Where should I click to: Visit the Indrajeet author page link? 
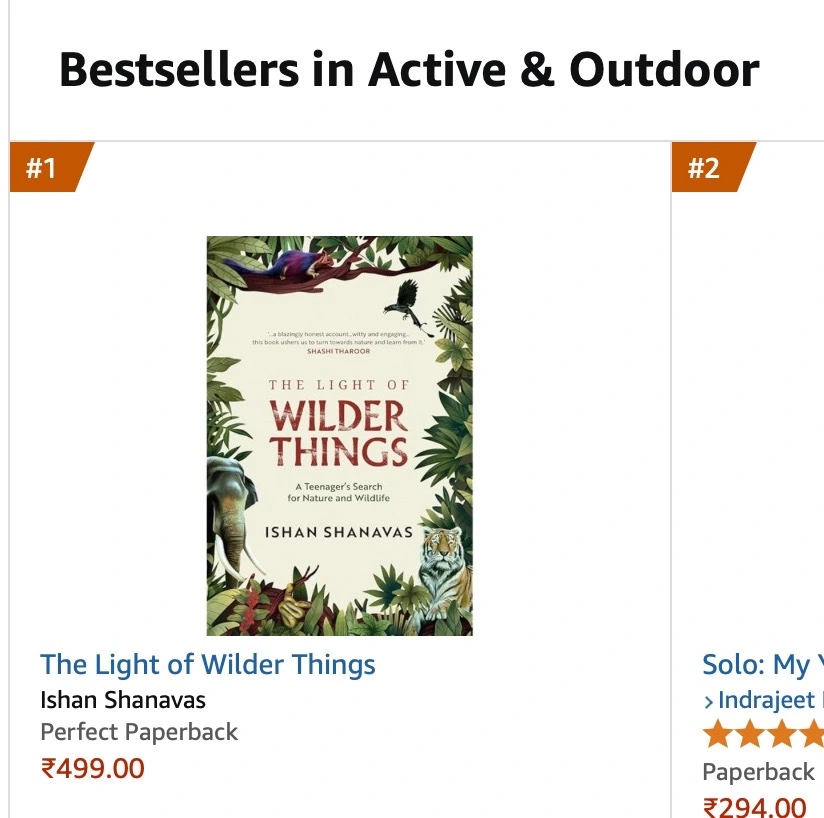click(770, 699)
